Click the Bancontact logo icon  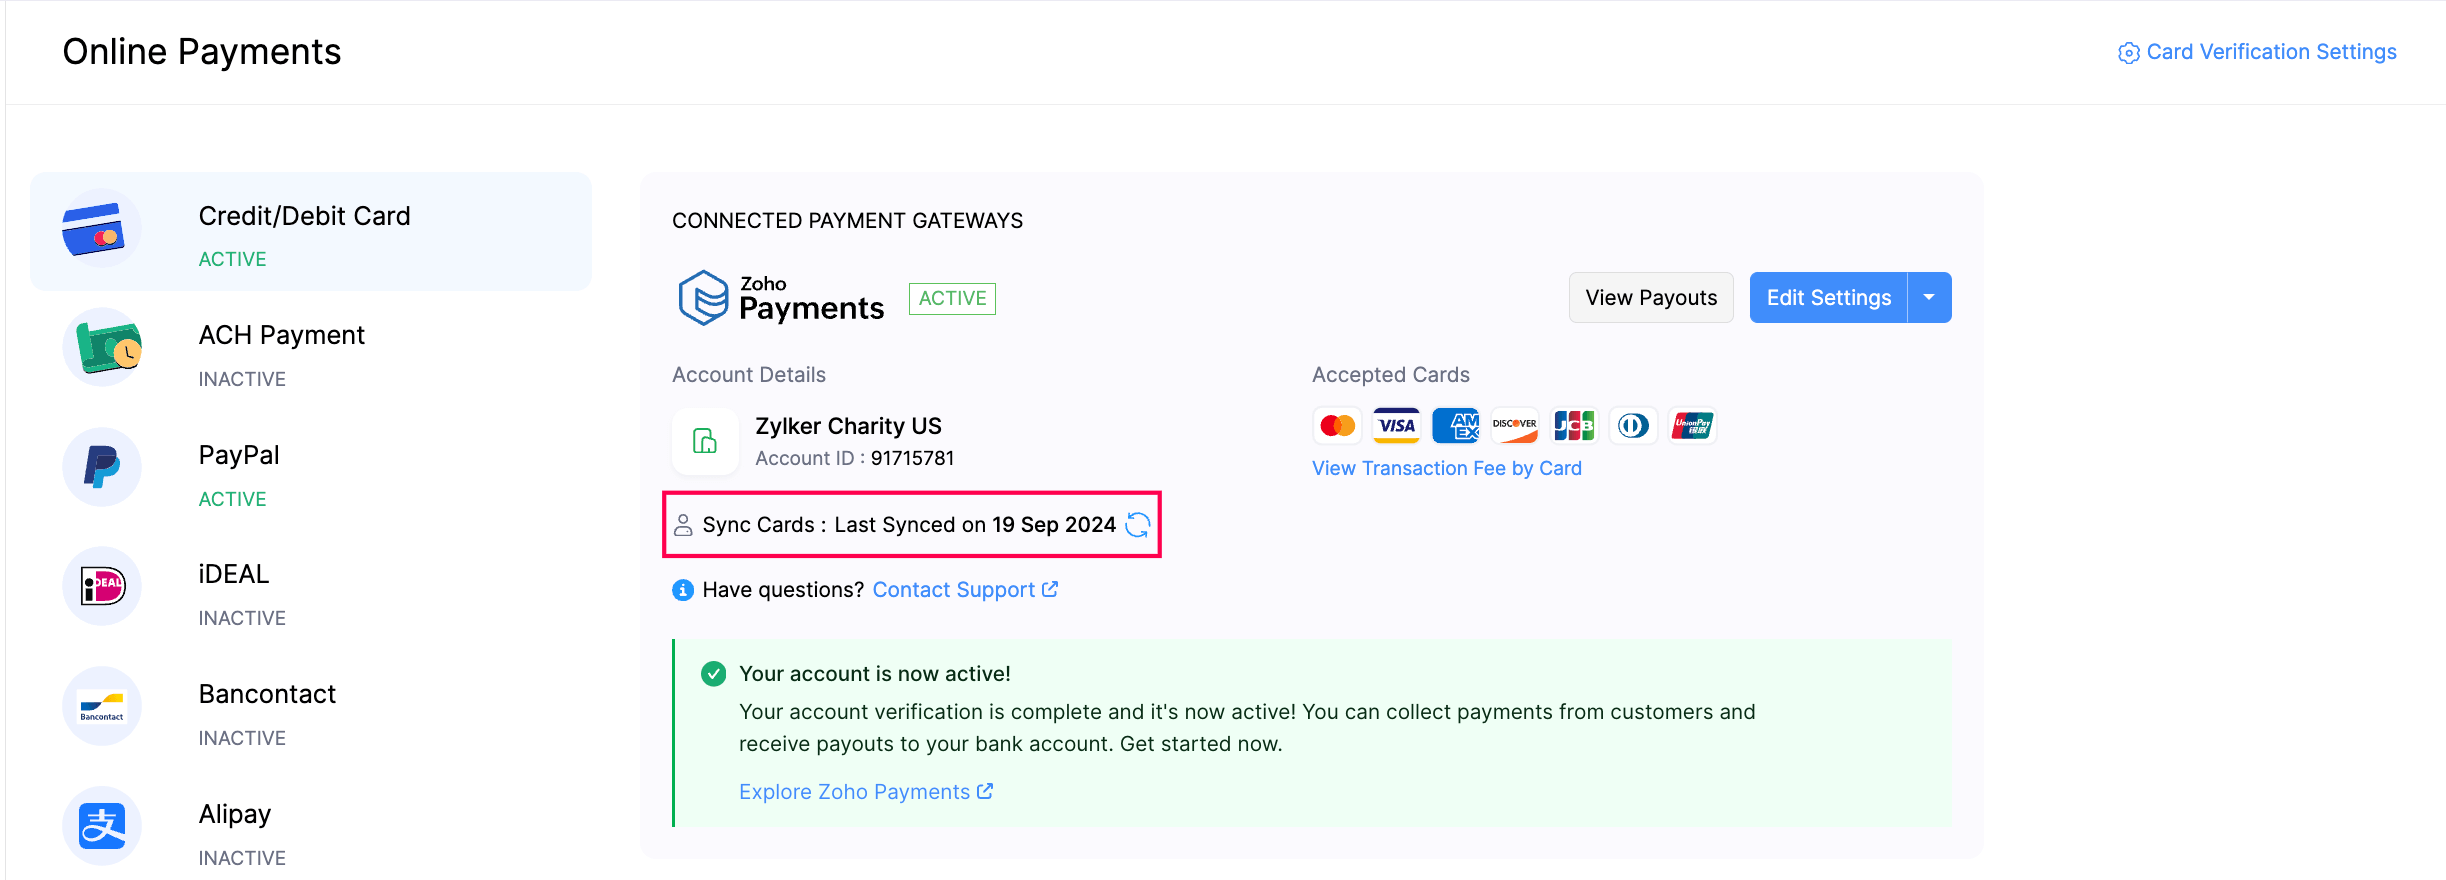coord(102,707)
